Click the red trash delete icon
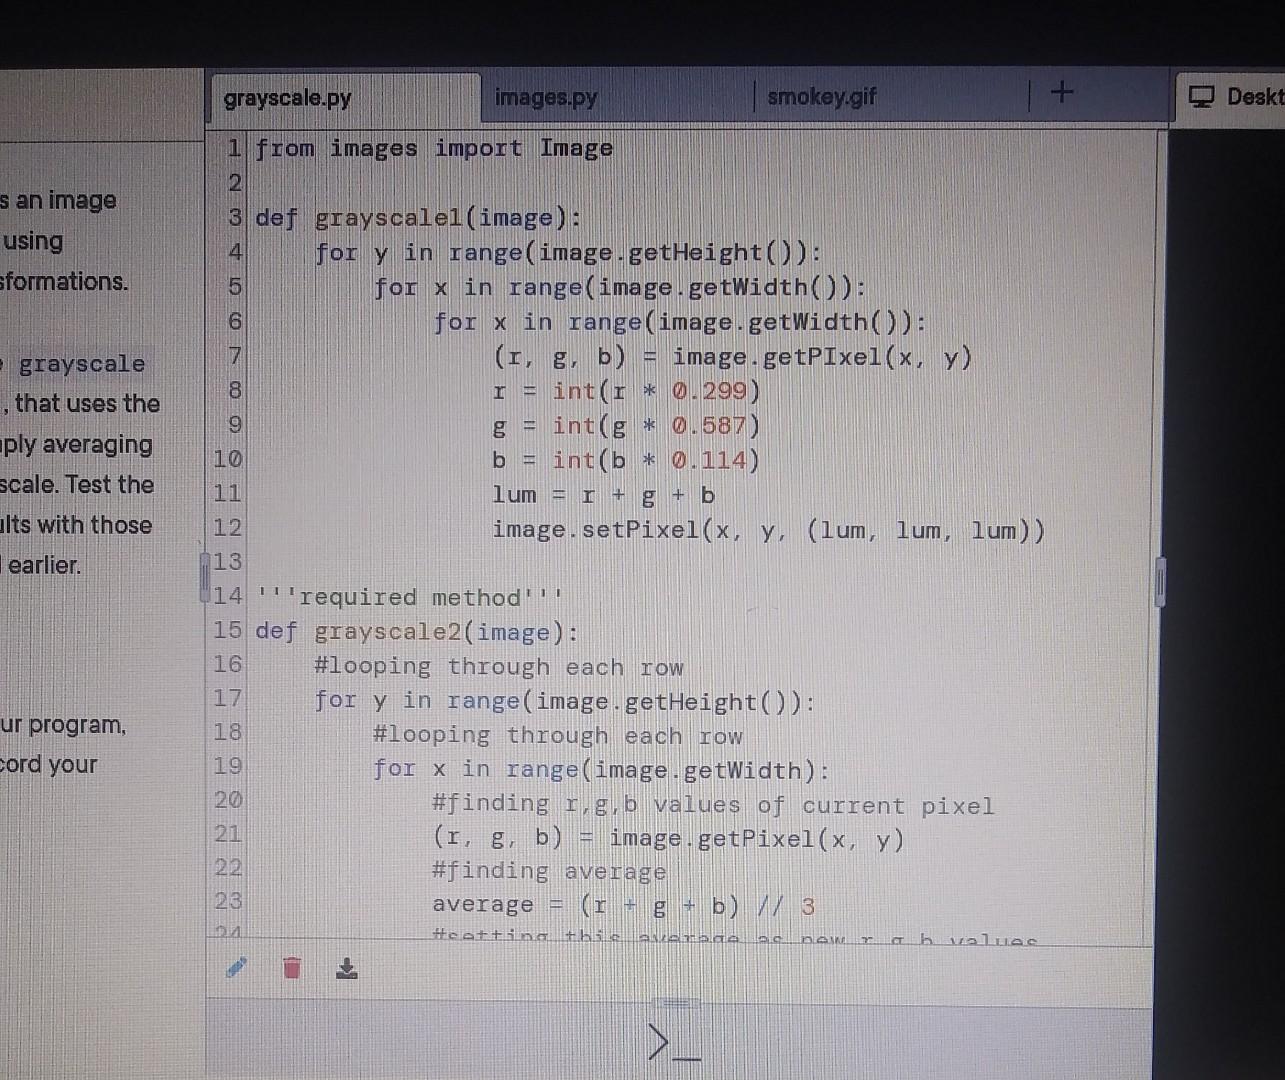 click(290, 968)
